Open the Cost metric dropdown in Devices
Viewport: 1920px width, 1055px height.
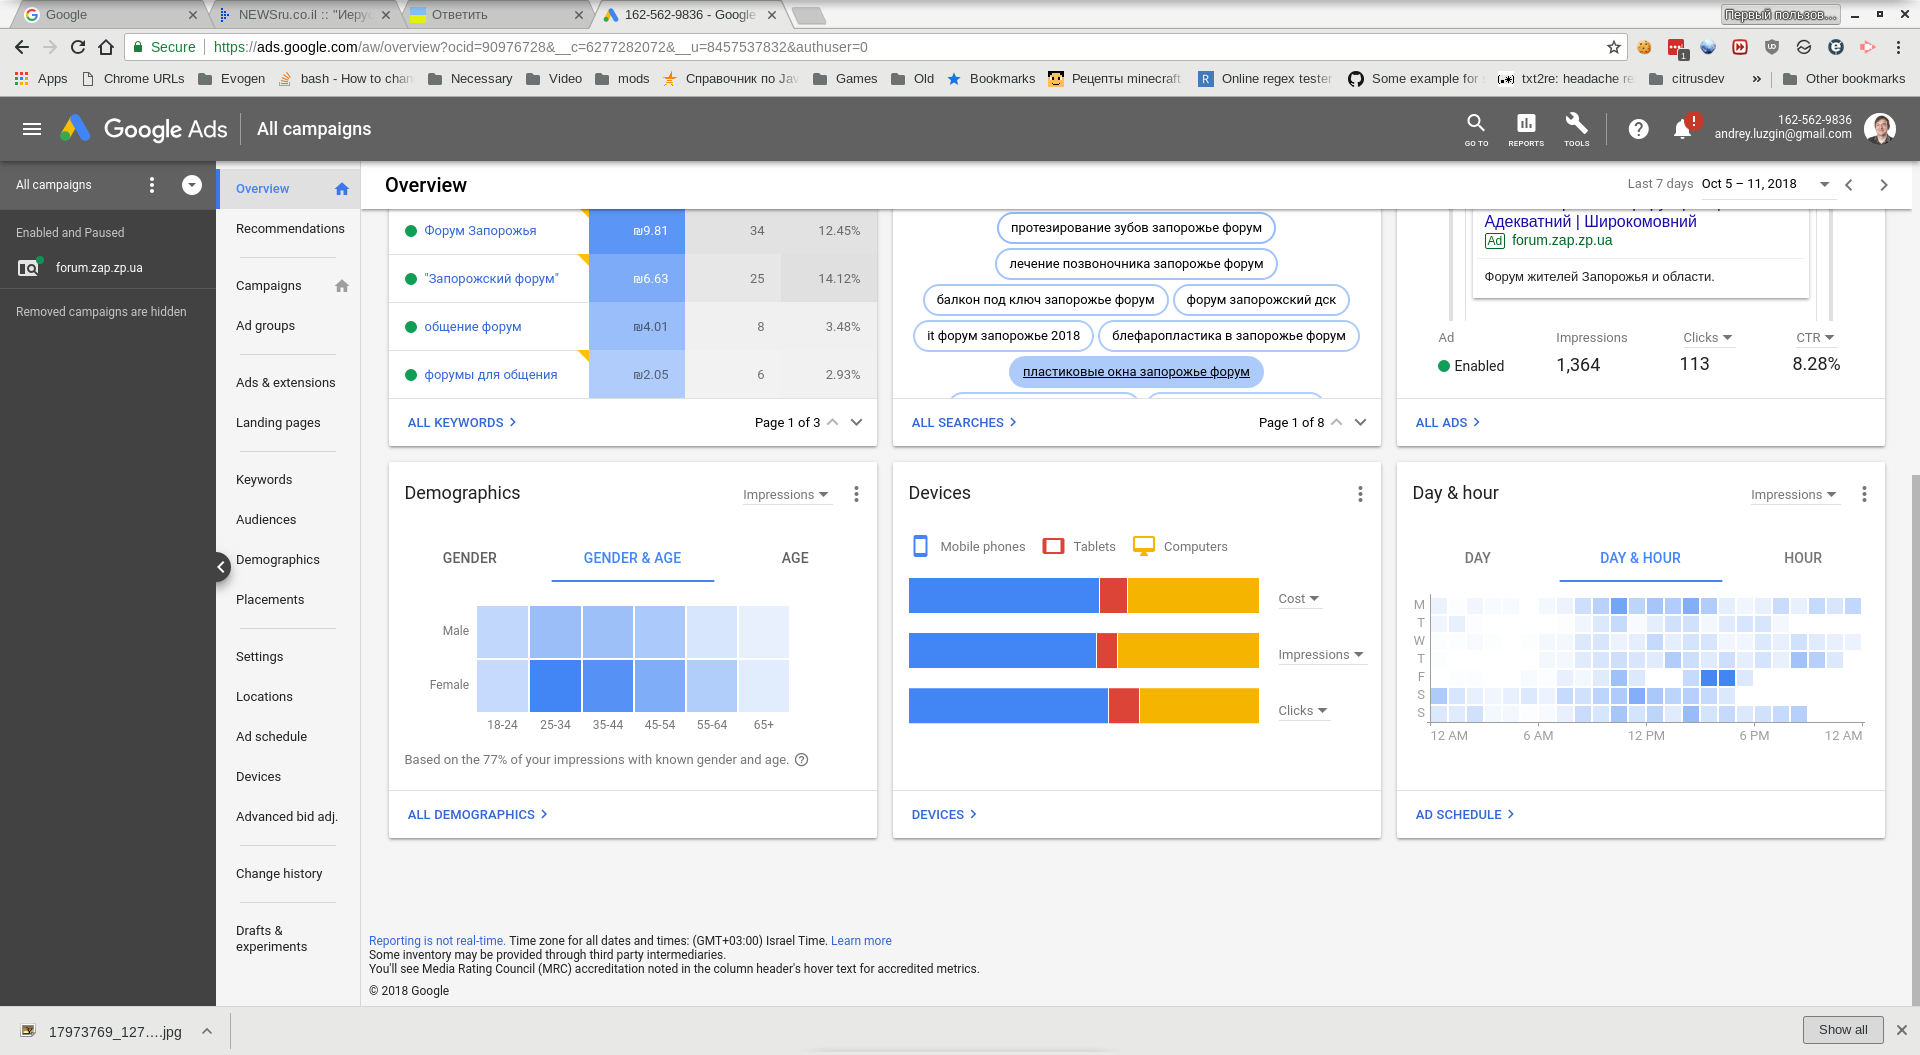click(1298, 599)
